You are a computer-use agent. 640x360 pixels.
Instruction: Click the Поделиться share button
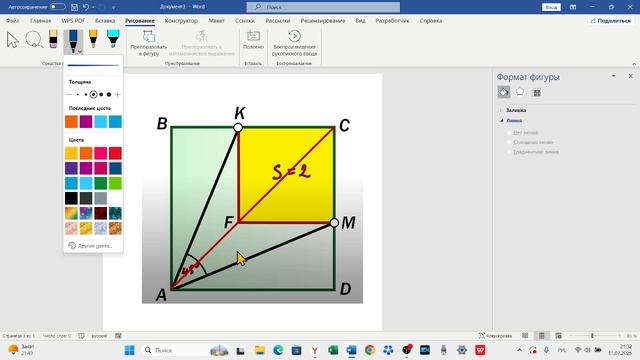point(611,20)
